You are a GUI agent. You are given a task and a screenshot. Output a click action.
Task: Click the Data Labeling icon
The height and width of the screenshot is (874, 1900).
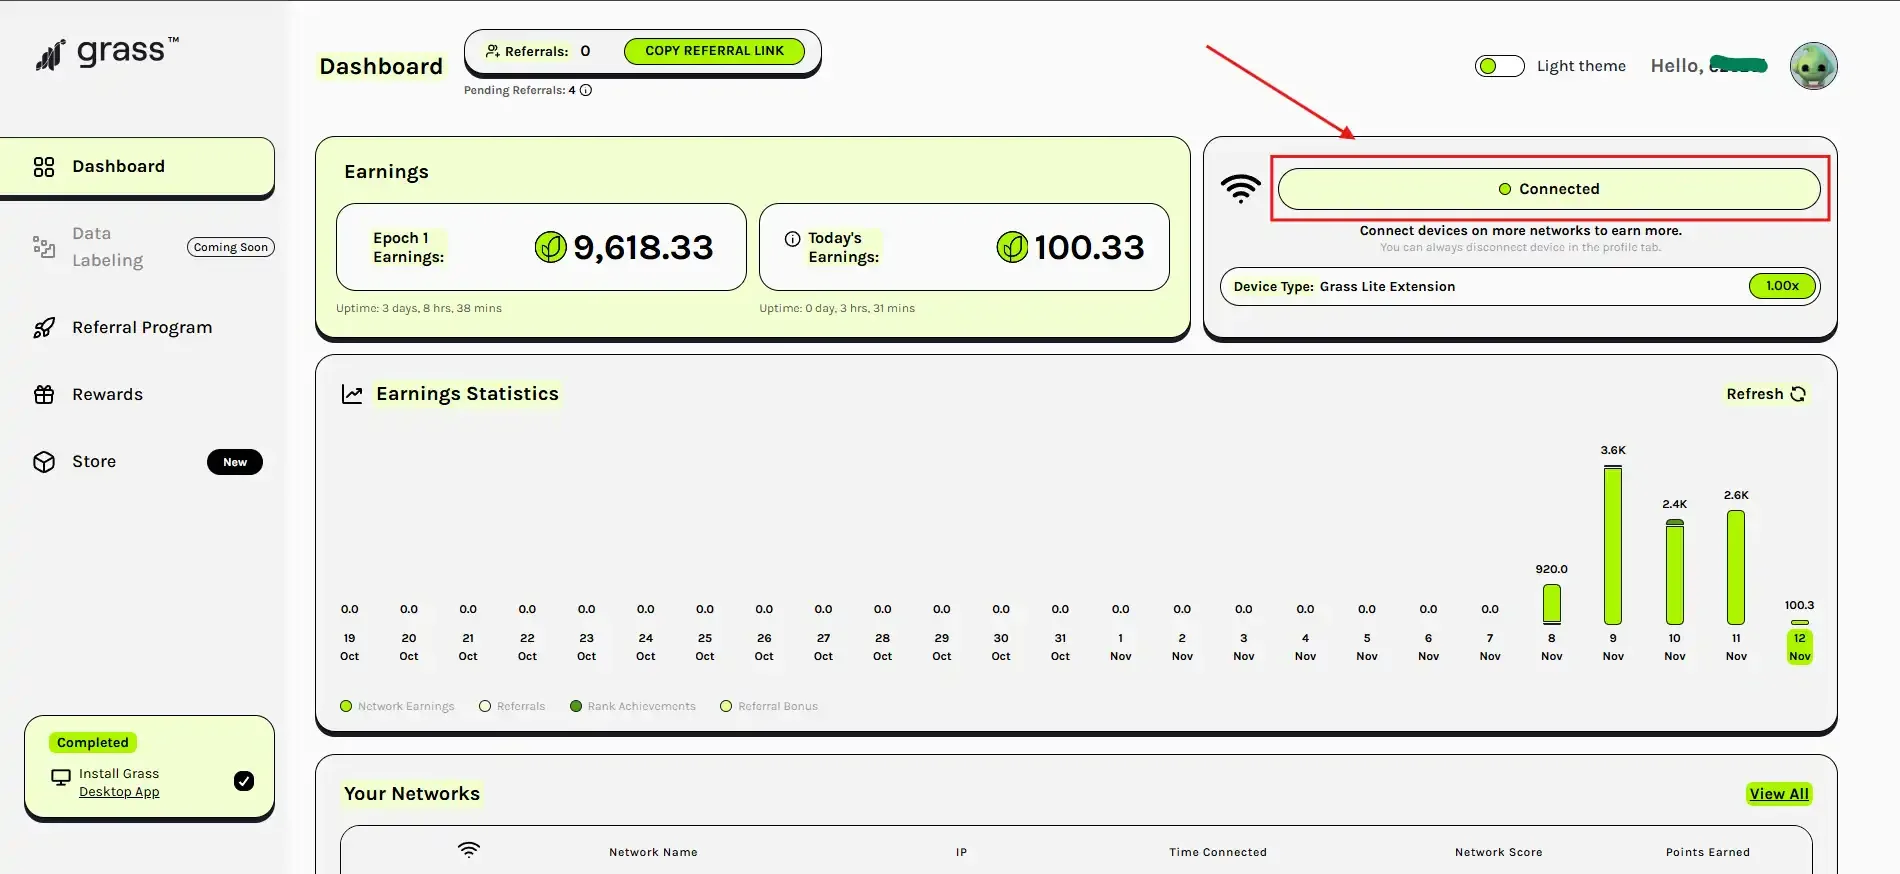point(44,247)
